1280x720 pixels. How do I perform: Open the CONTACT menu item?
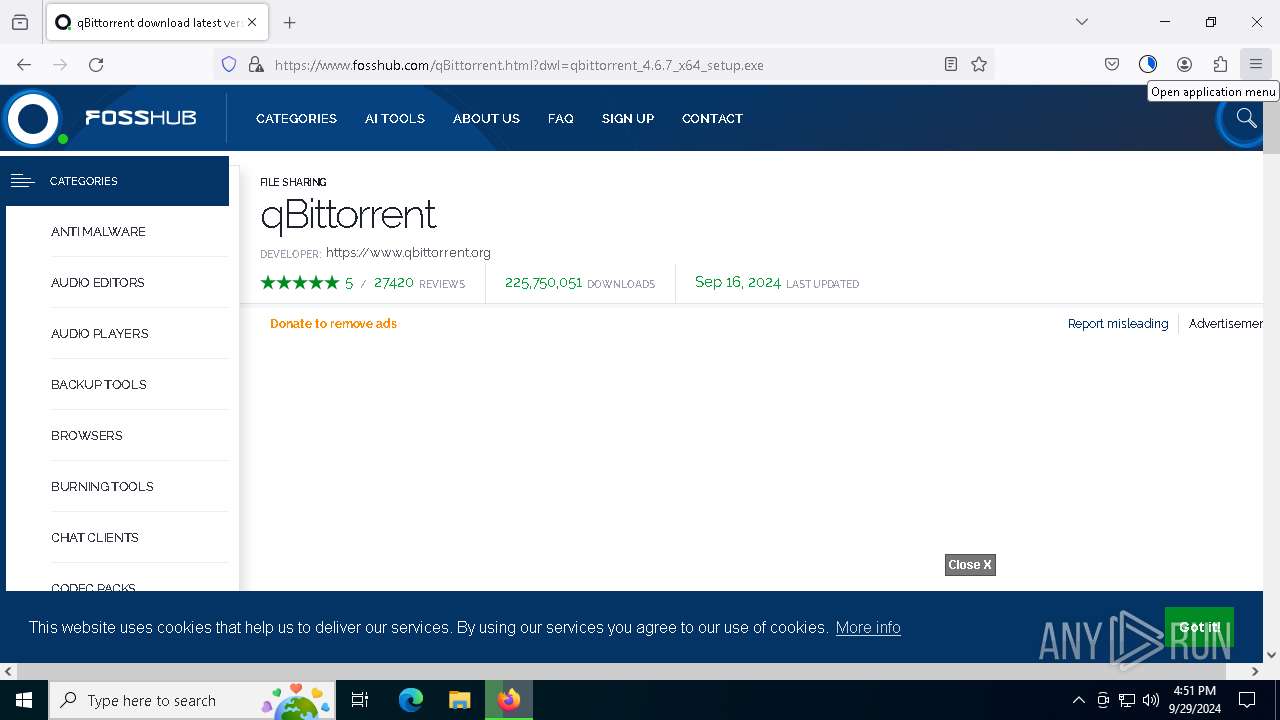(712, 118)
